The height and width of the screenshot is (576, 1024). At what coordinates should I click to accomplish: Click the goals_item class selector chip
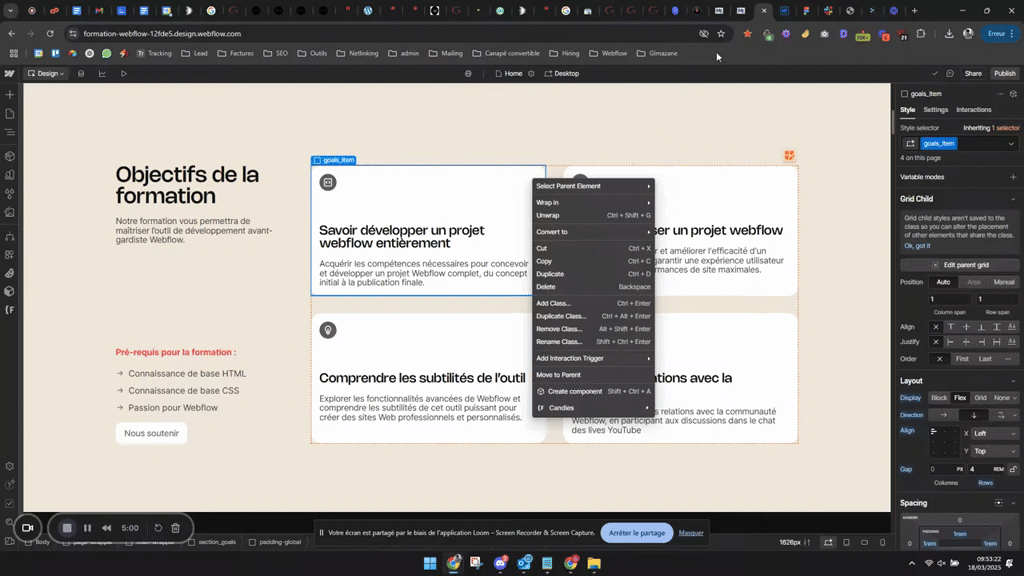(938, 144)
